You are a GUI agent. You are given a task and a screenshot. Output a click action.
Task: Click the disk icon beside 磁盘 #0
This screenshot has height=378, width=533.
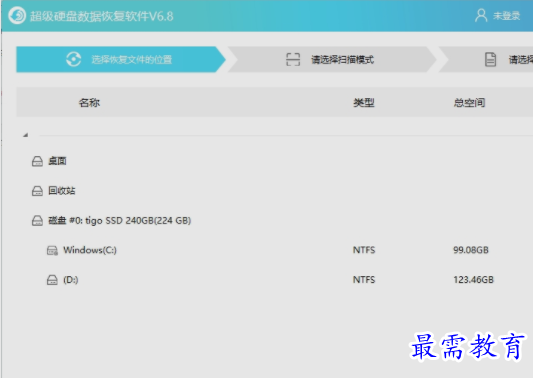click(x=37, y=221)
